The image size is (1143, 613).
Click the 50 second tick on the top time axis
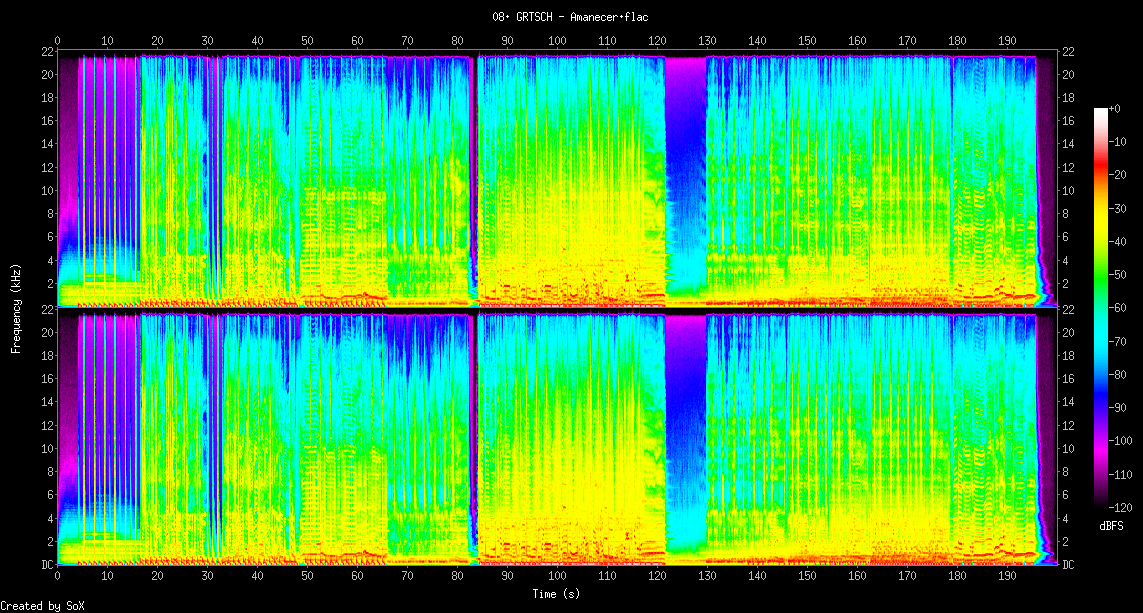307,41
